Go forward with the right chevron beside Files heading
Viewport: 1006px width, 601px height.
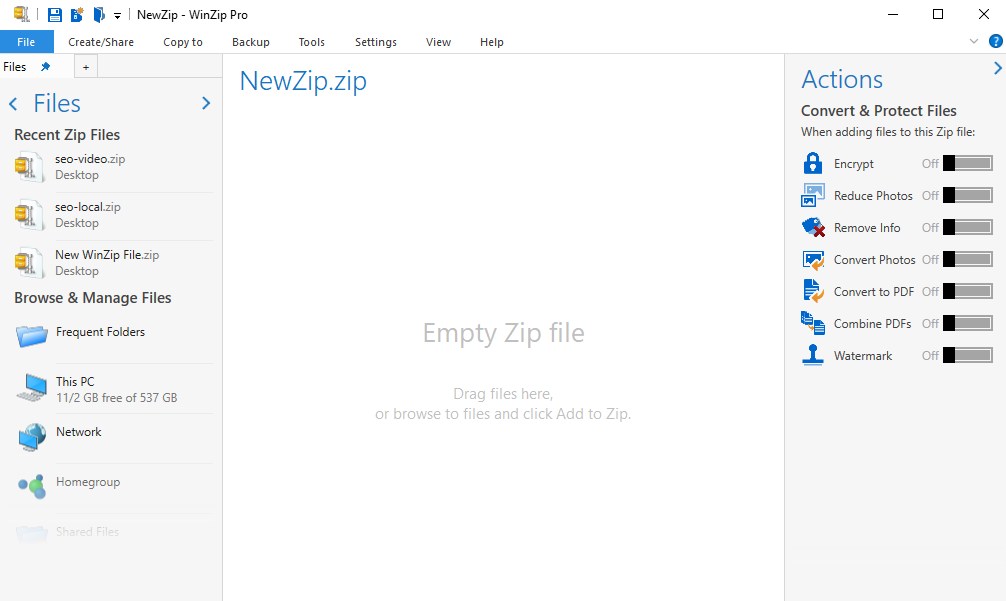(206, 103)
